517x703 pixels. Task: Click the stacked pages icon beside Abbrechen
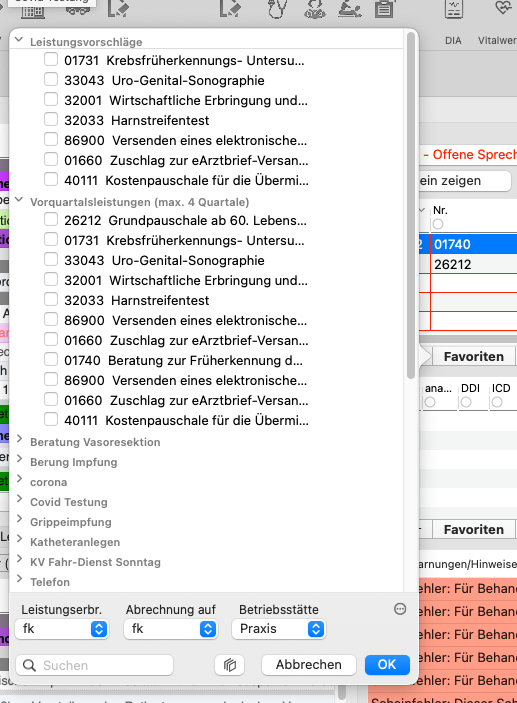coord(230,664)
